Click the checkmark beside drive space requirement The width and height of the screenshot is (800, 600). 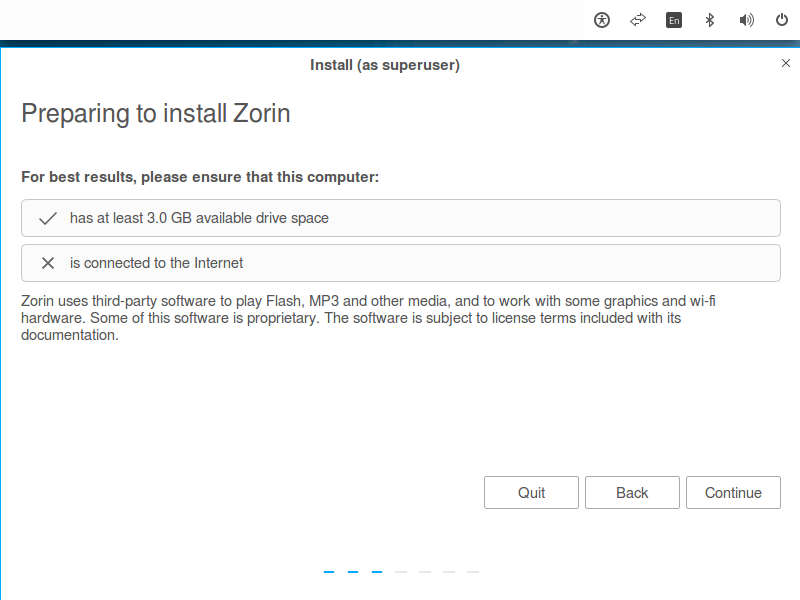[x=48, y=218]
